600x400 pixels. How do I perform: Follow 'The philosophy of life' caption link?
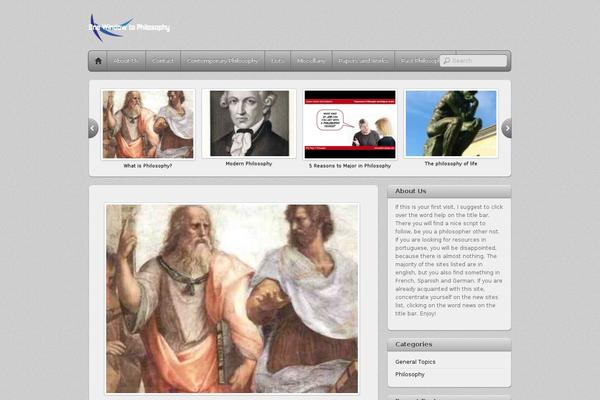coord(451,163)
